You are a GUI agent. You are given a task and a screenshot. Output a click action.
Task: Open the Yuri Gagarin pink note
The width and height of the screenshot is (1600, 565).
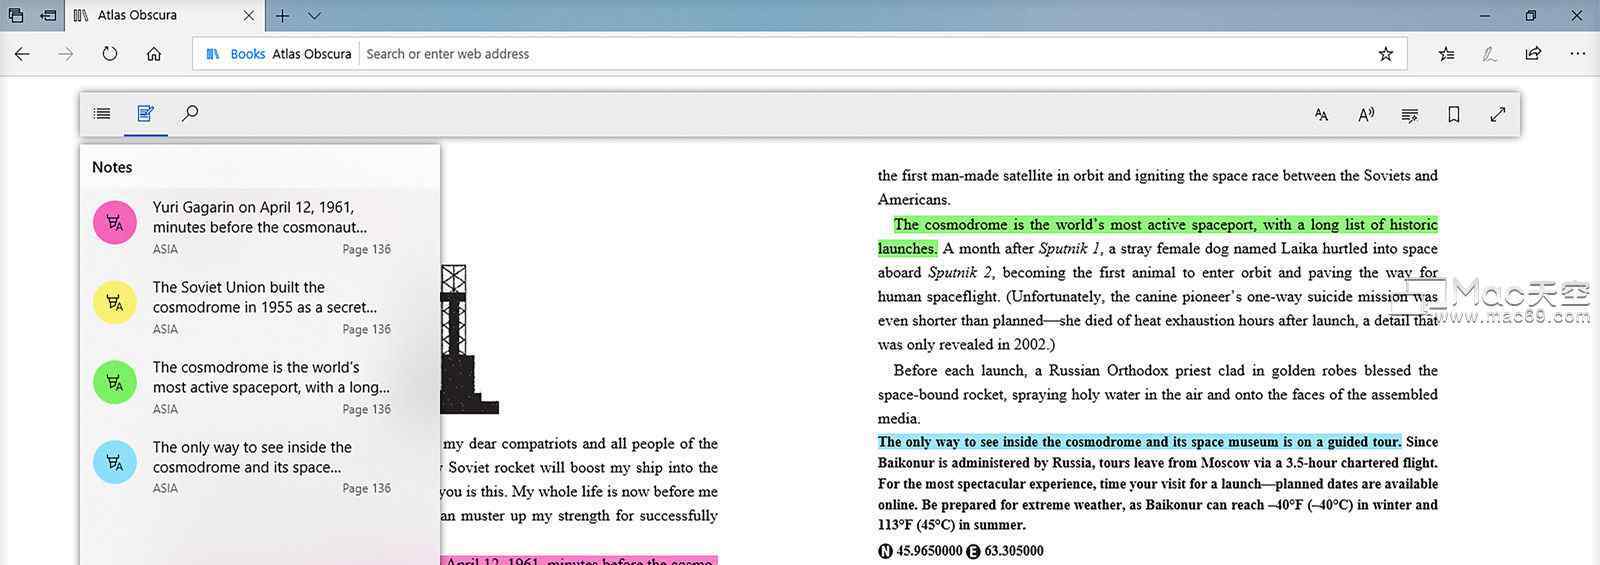click(x=260, y=228)
